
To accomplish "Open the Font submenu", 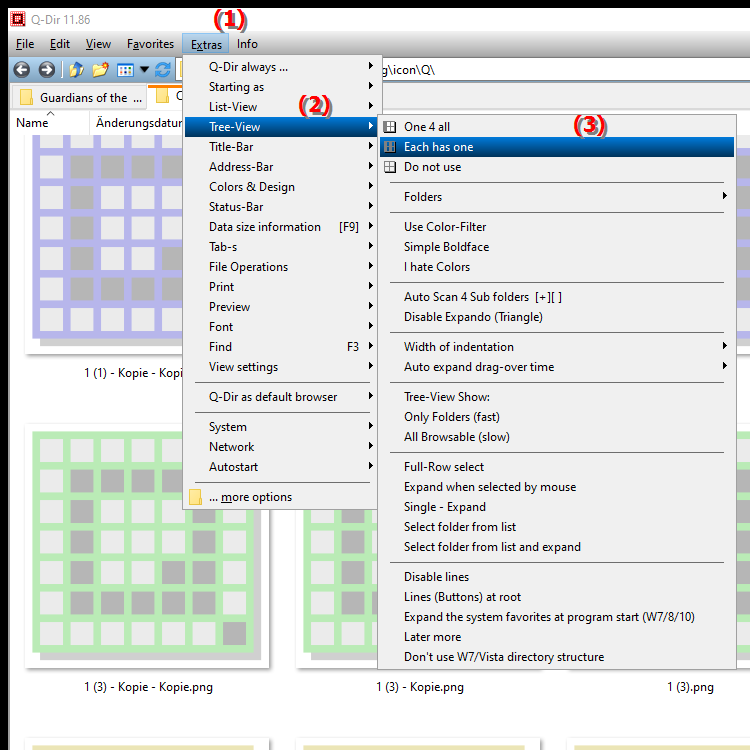I will pyautogui.click(x=281, y=327).
